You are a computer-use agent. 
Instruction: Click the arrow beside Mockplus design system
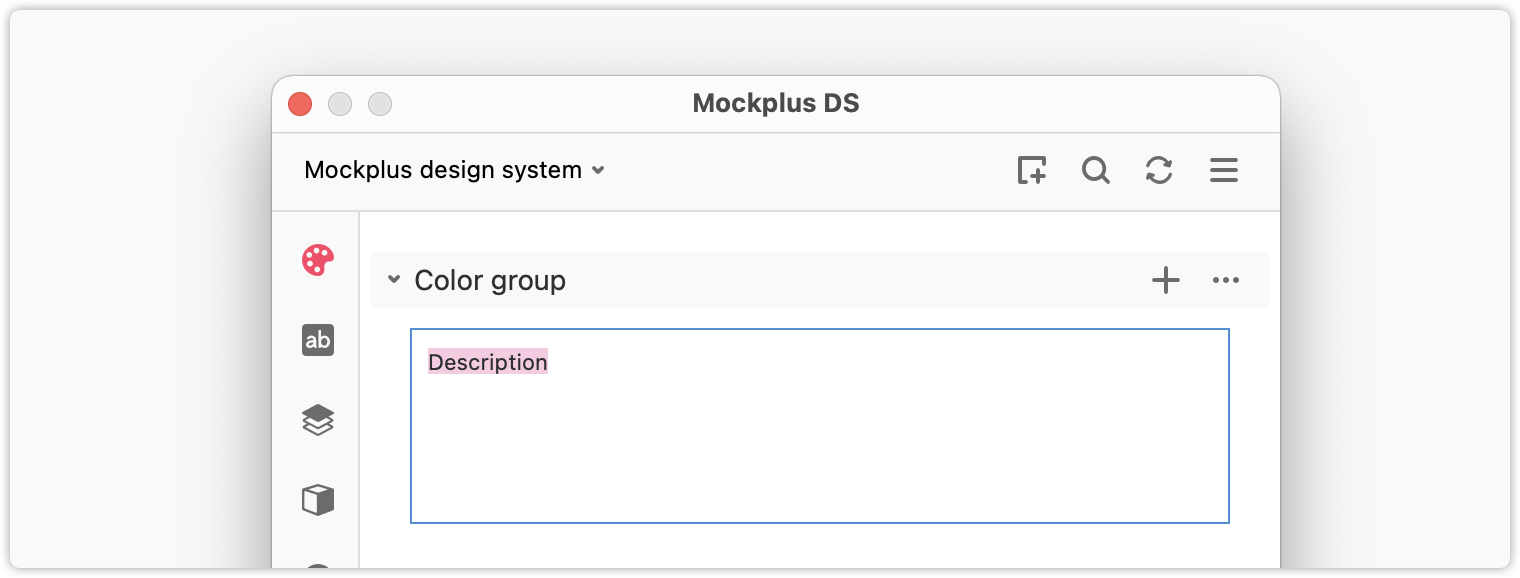(598, 171)
